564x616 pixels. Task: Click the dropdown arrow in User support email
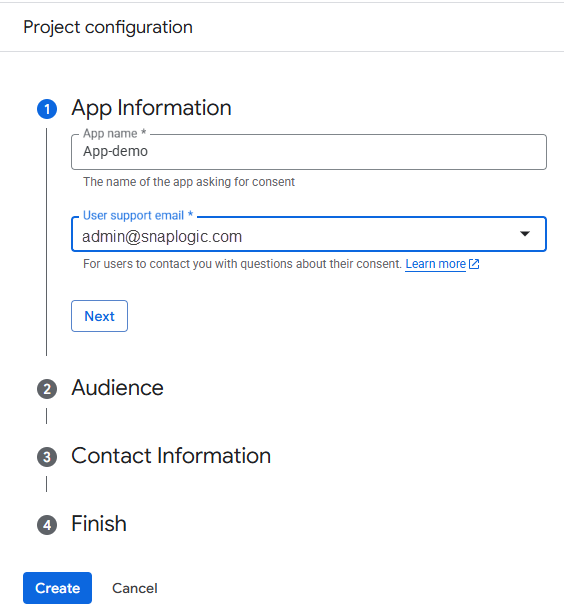coord(525,234)
